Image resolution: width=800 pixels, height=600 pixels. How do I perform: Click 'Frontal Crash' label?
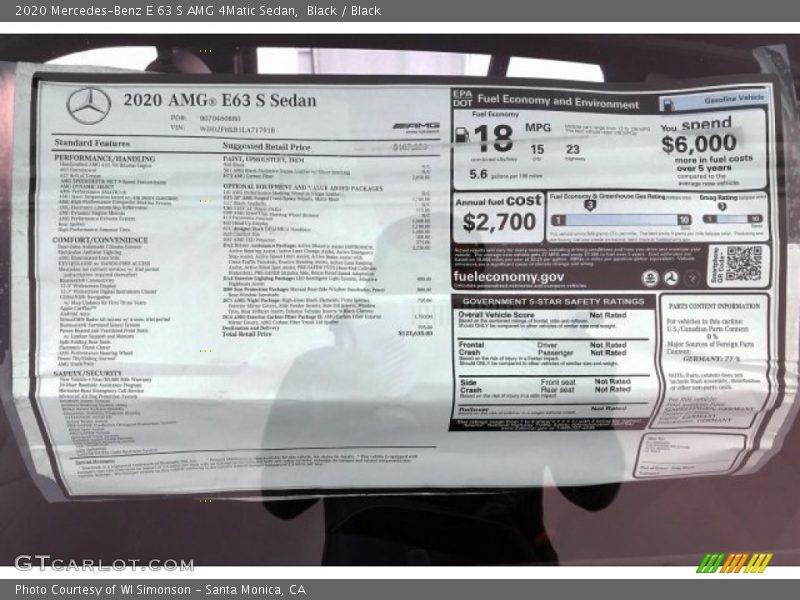(x=471, y=348)
